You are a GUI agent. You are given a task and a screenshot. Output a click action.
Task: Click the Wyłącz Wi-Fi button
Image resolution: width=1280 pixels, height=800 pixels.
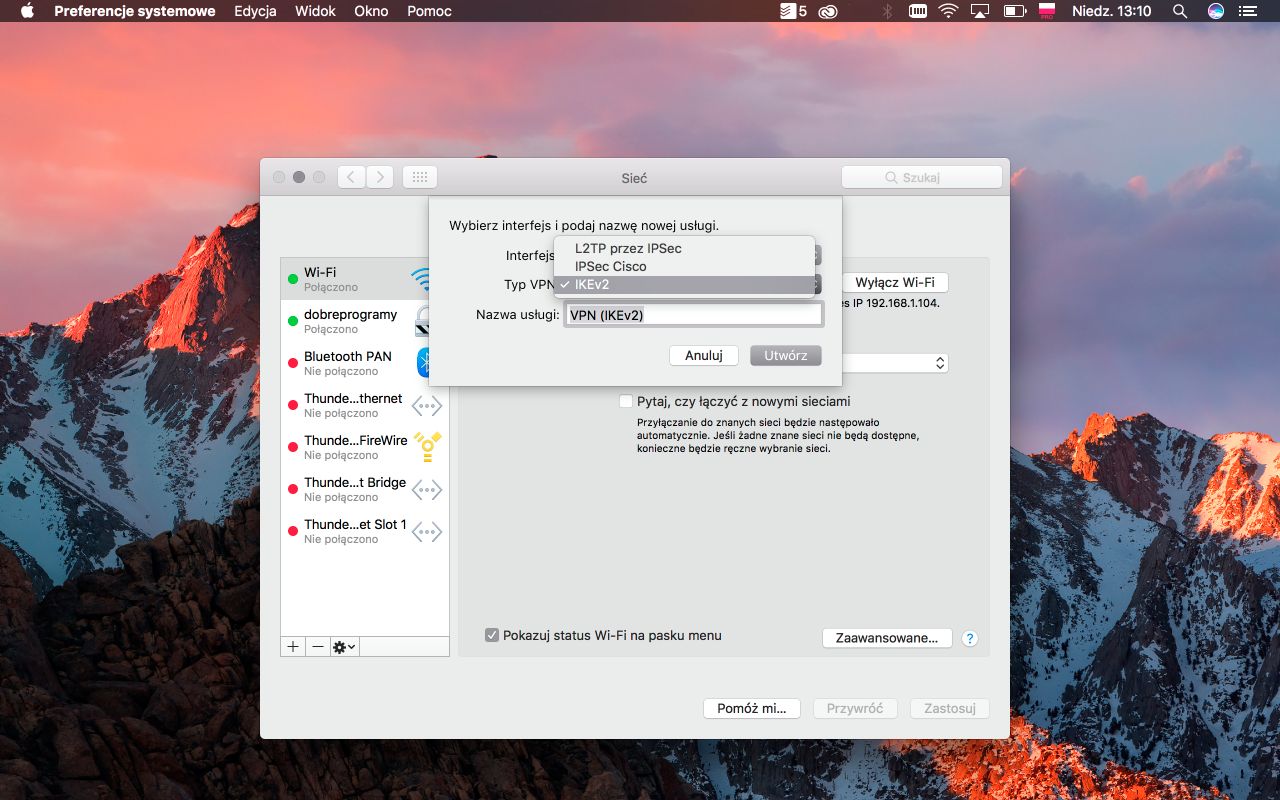[x=895, y=283]
